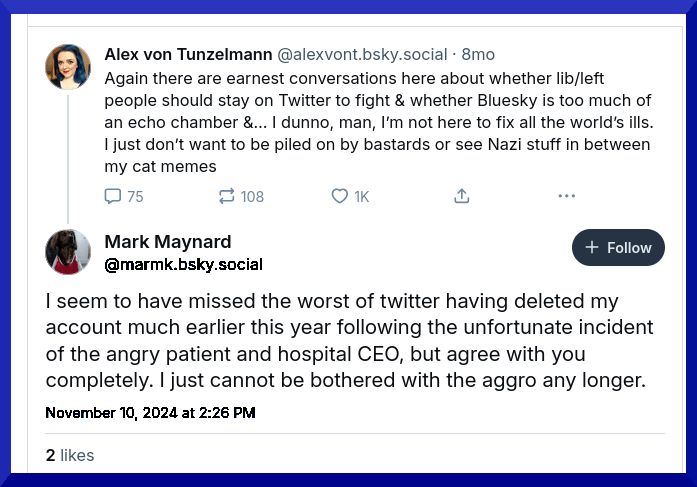Like the post with heart icon
The height and width of the screenshot is (487, 697).
click(x=339, y=197)
